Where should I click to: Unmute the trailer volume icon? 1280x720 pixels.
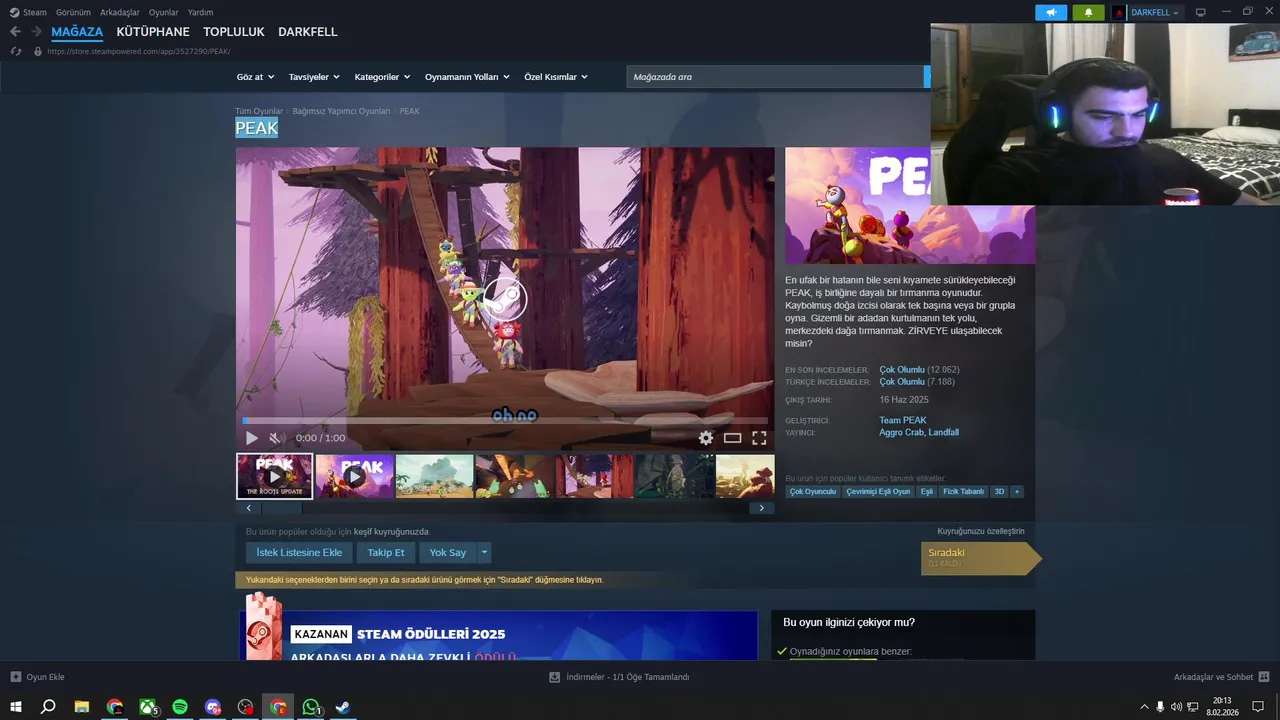point(277,438)
